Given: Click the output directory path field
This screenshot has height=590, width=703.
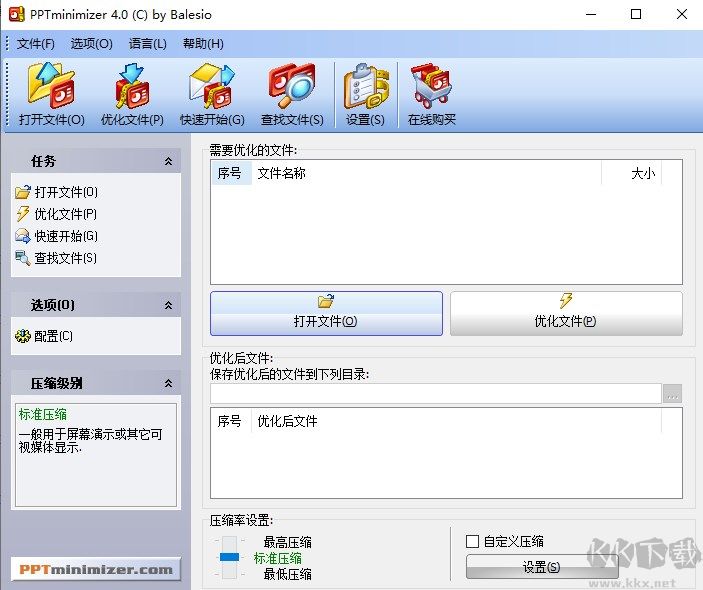Looking at the screenshot, I should pyautogui.click(x=435, y=394).
